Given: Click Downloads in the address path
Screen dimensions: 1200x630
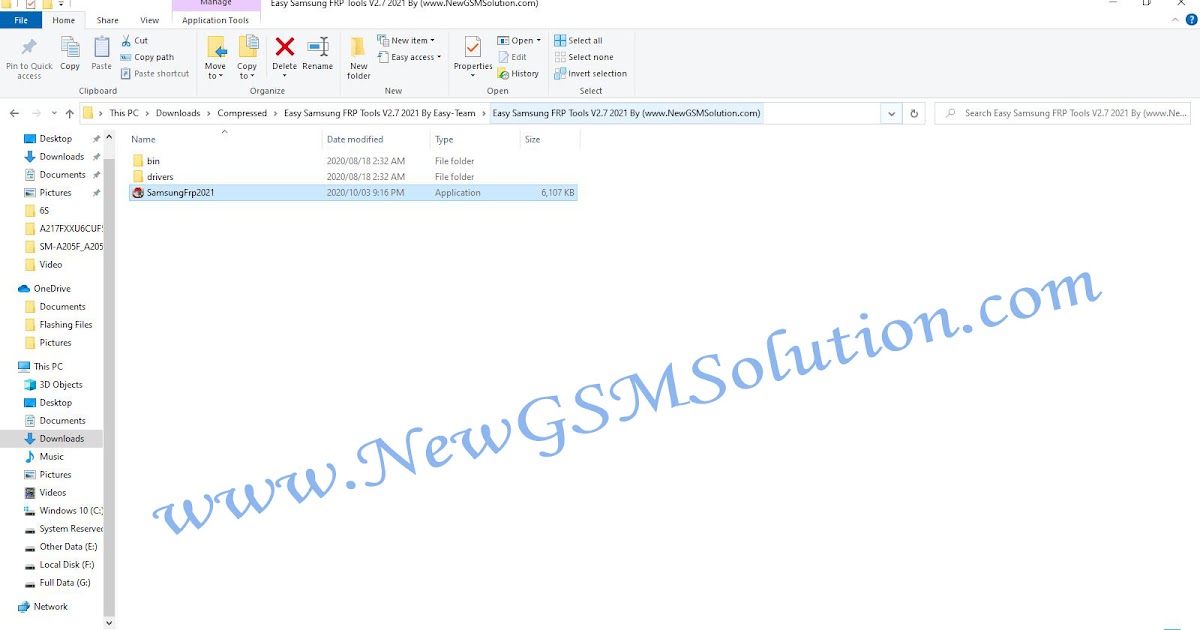Looking at the screenshot, I should 178,114.
